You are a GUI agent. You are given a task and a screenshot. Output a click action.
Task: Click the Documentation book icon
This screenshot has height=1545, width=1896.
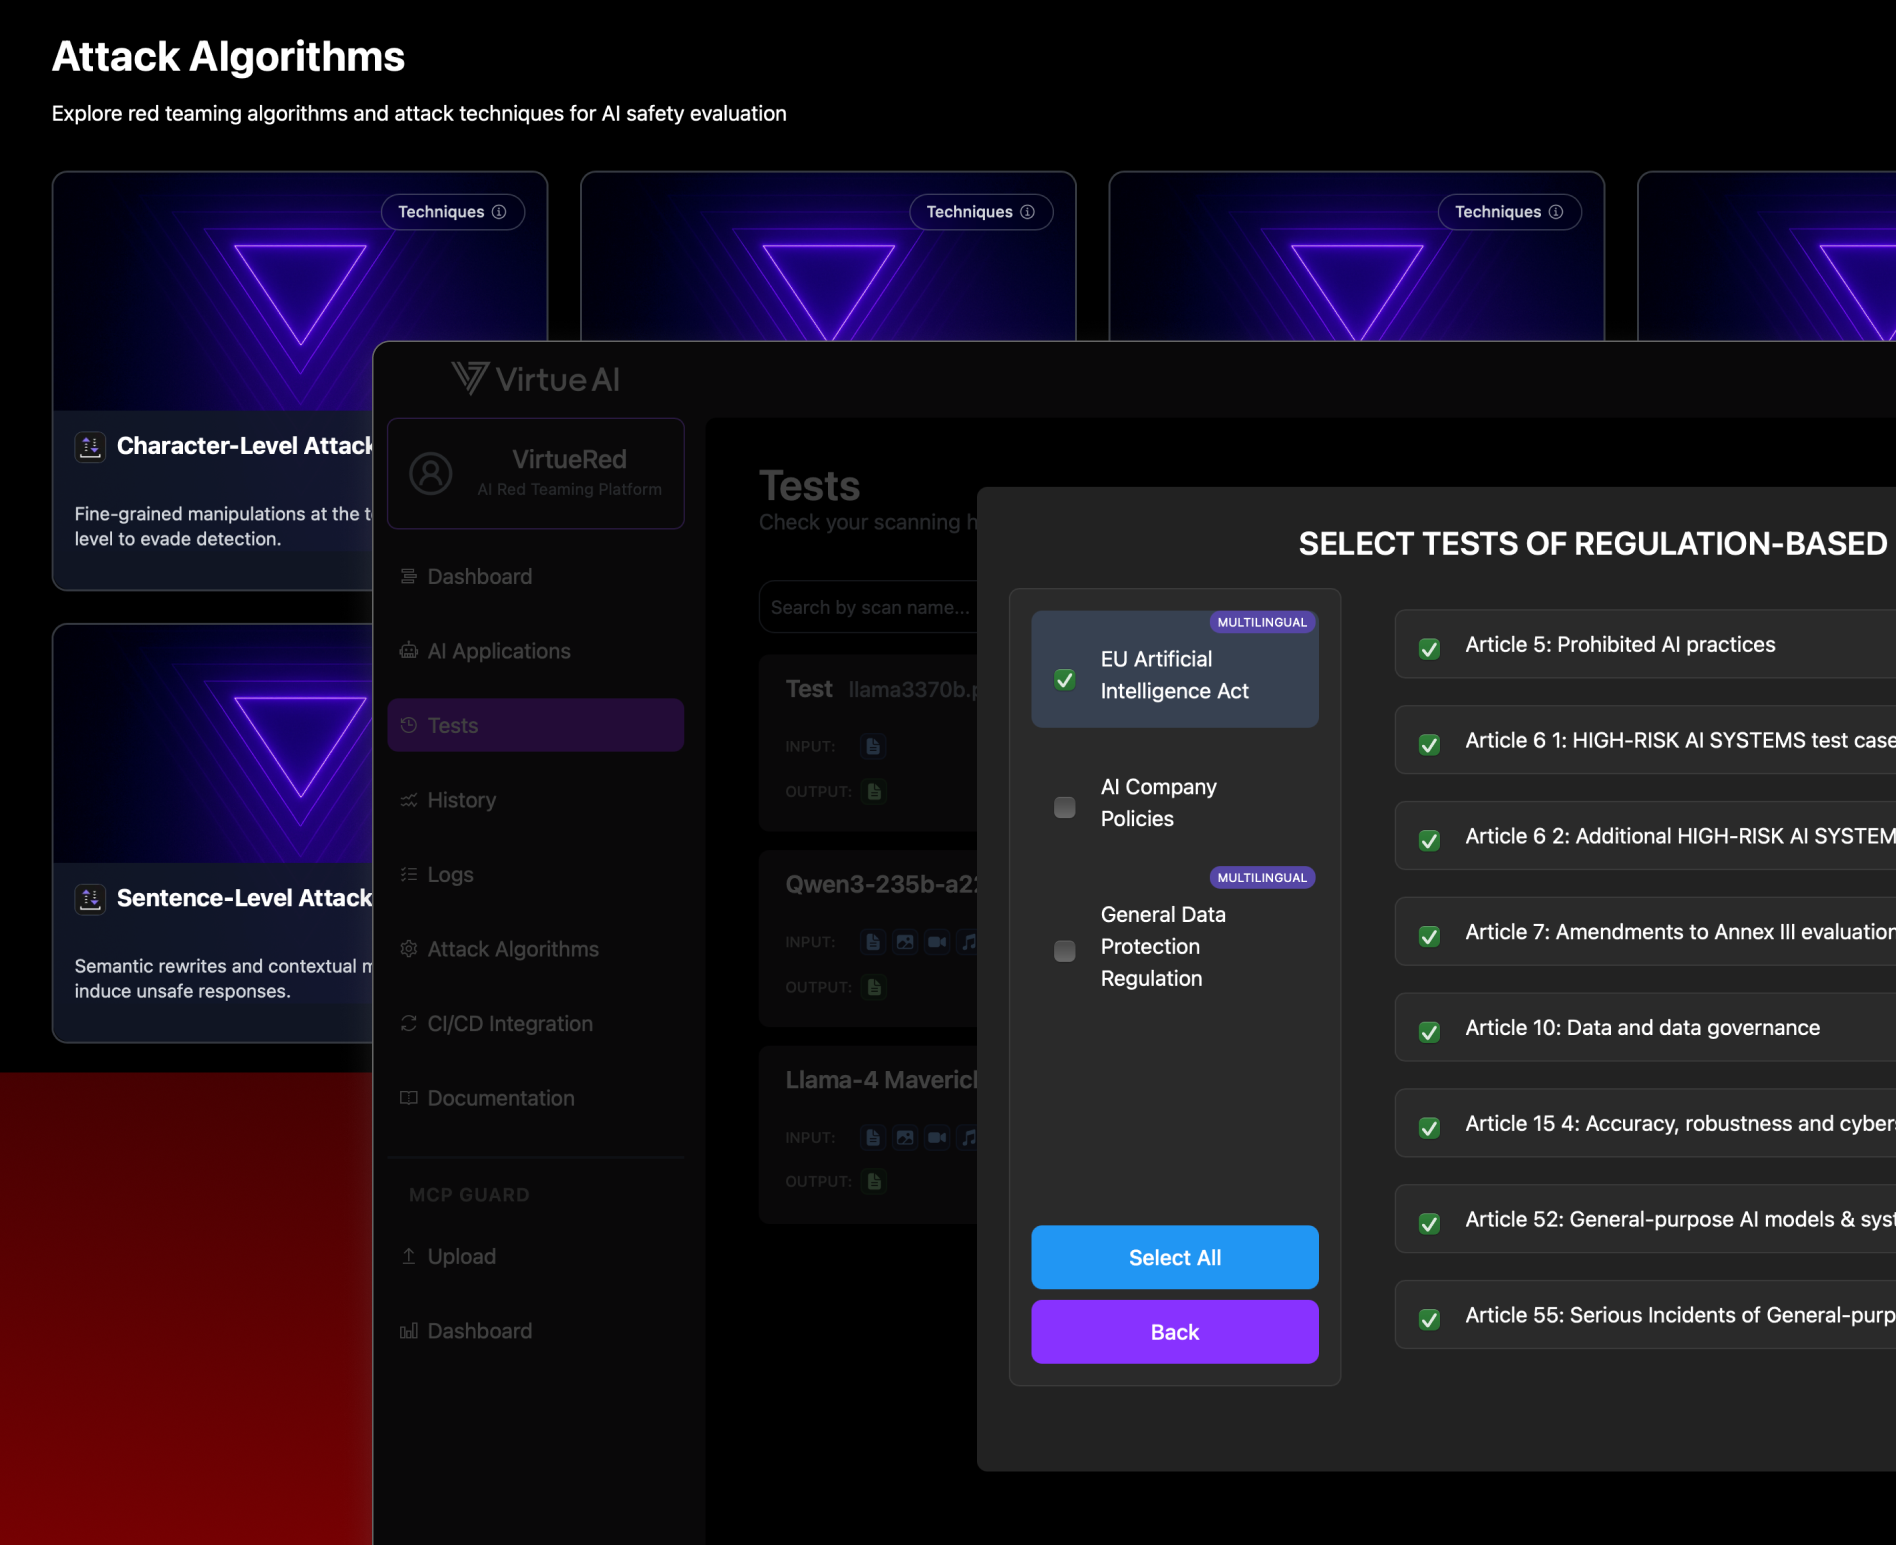coord(408,1098)
